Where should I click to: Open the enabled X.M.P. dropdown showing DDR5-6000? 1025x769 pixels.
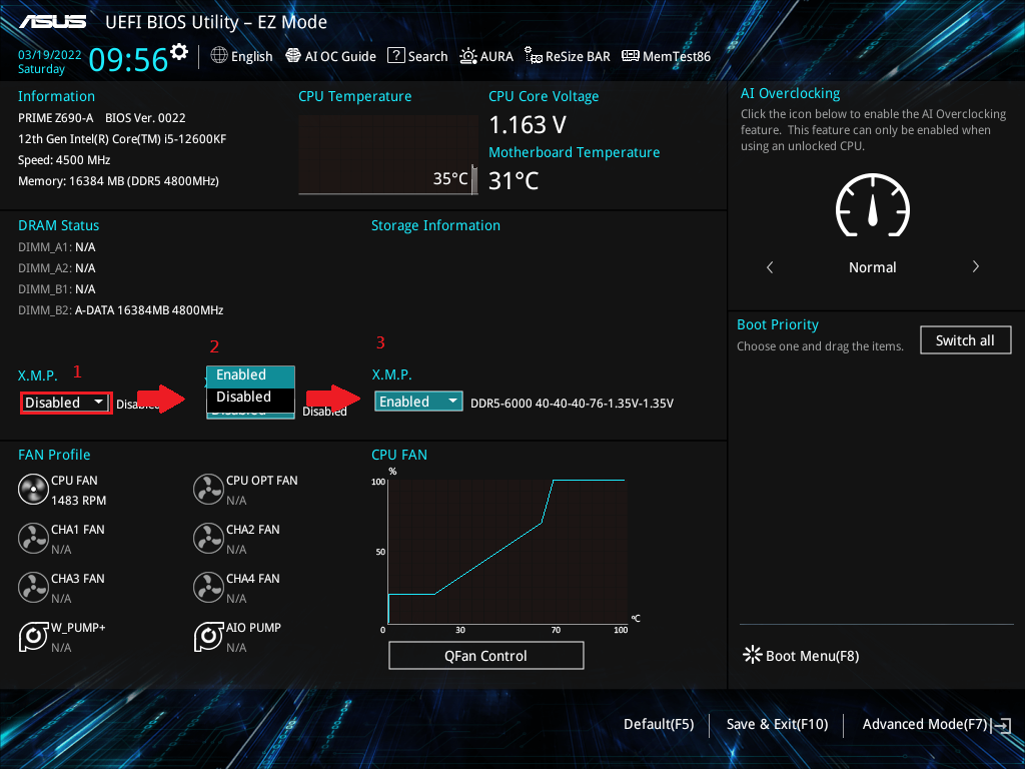click(418, 400)
